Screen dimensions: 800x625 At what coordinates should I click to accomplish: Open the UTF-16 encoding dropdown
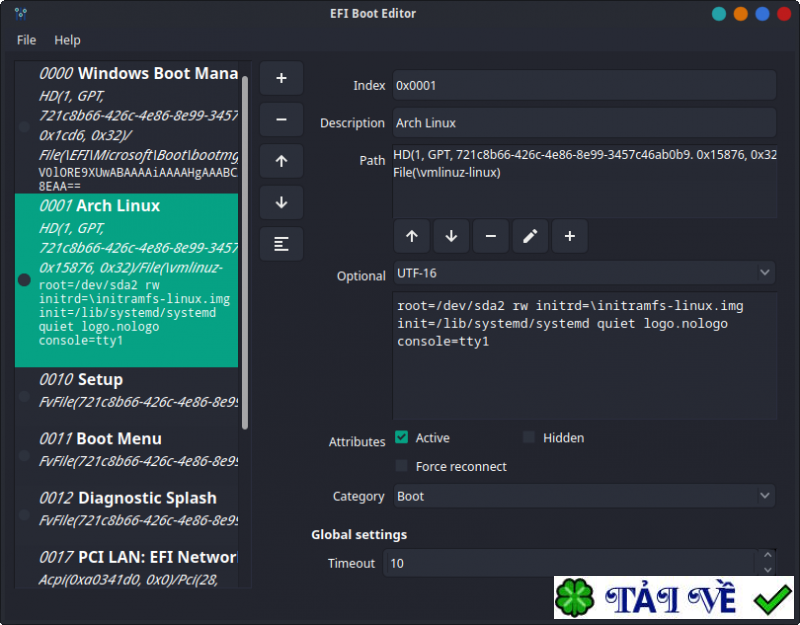583,272
